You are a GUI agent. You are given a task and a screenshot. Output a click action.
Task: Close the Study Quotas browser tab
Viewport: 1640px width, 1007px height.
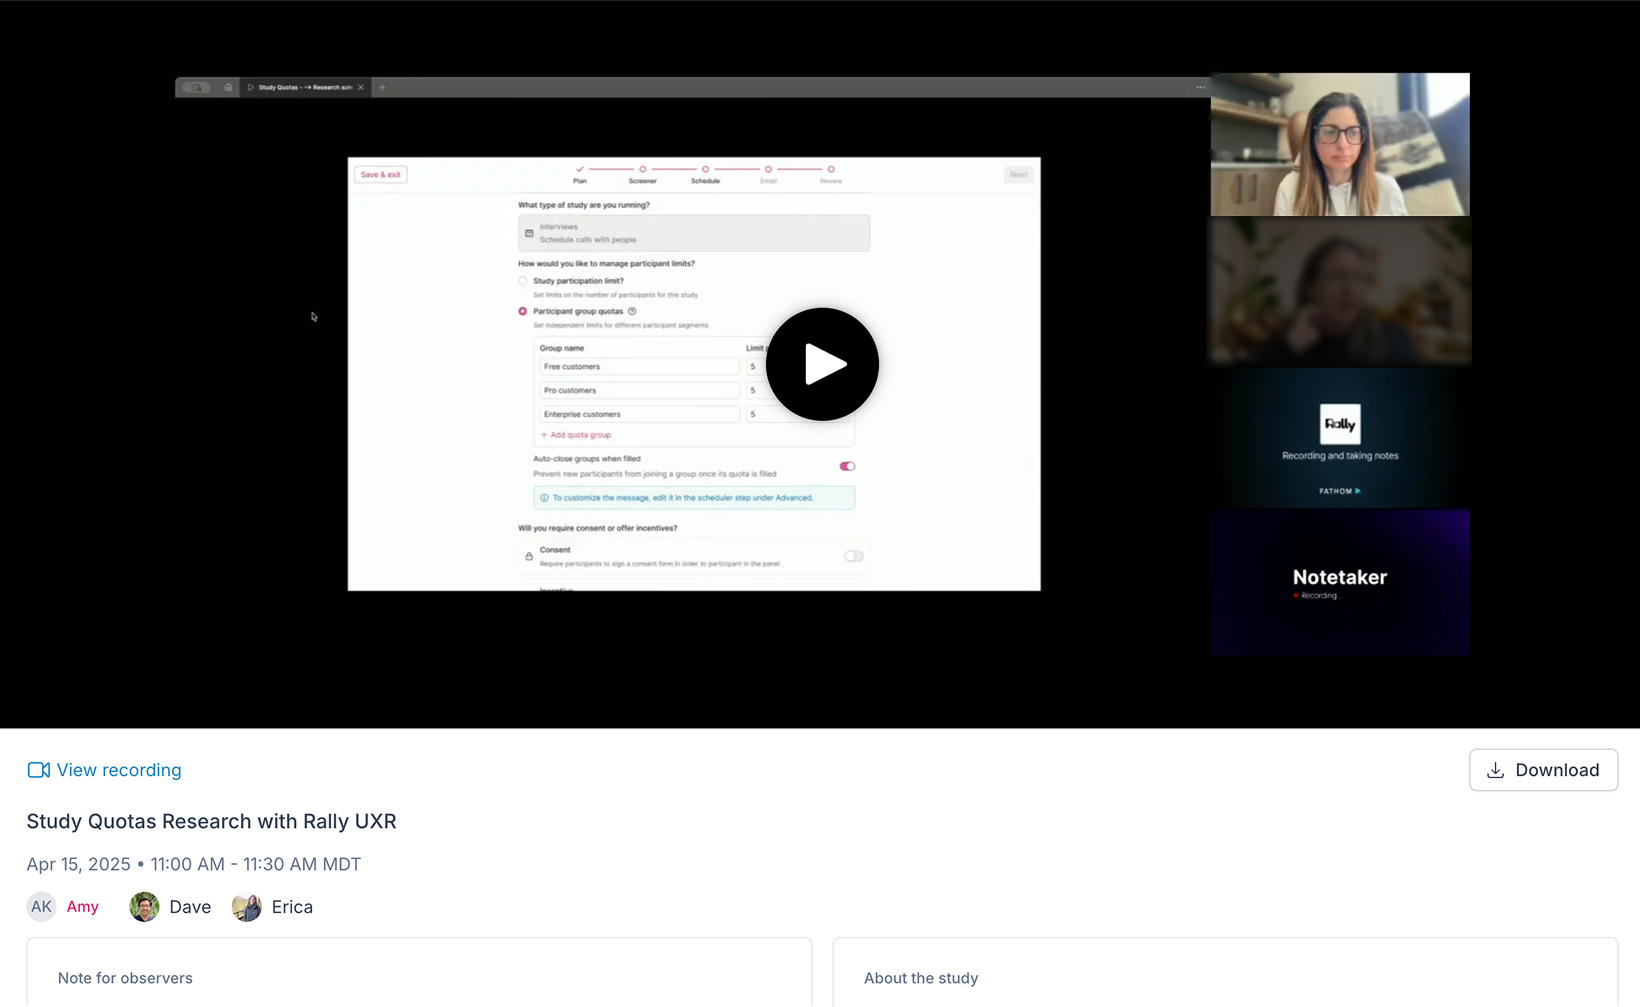pos(361,88)
